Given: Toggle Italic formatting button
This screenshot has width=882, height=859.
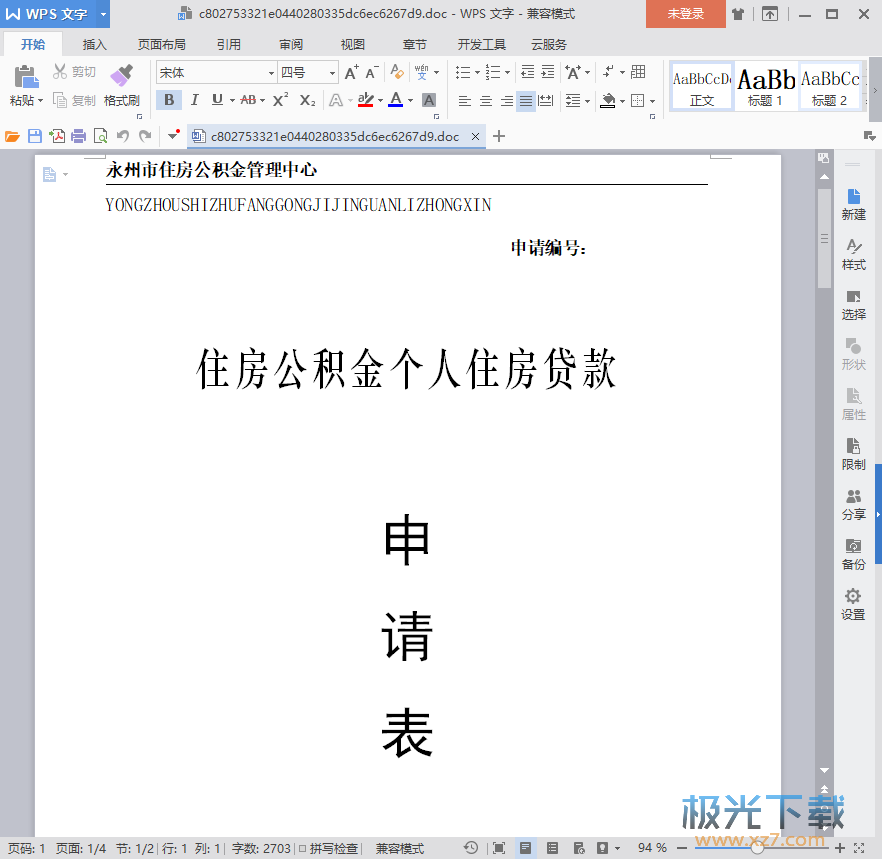Looking at the screenshot, I should pyautogui.click(x=193, y=100).
